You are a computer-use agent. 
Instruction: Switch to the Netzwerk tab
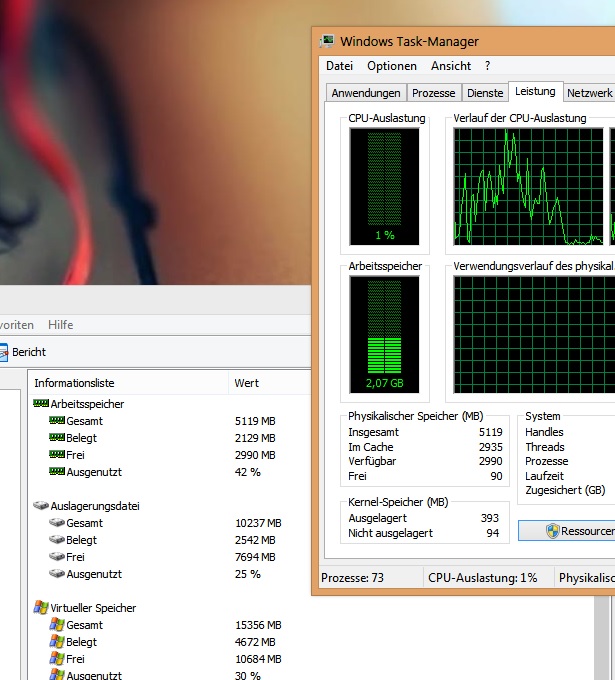point(589,93)
